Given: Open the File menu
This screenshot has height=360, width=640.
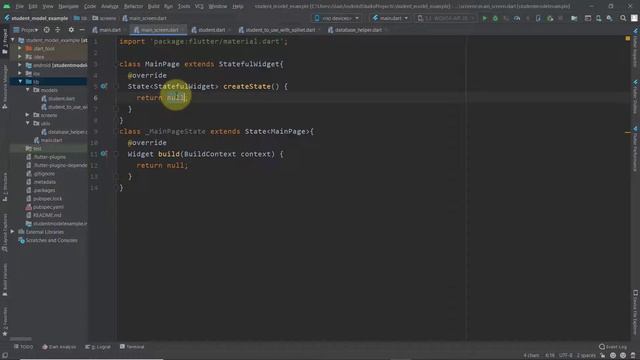Looking at the screenshot, I should (20, 6).
